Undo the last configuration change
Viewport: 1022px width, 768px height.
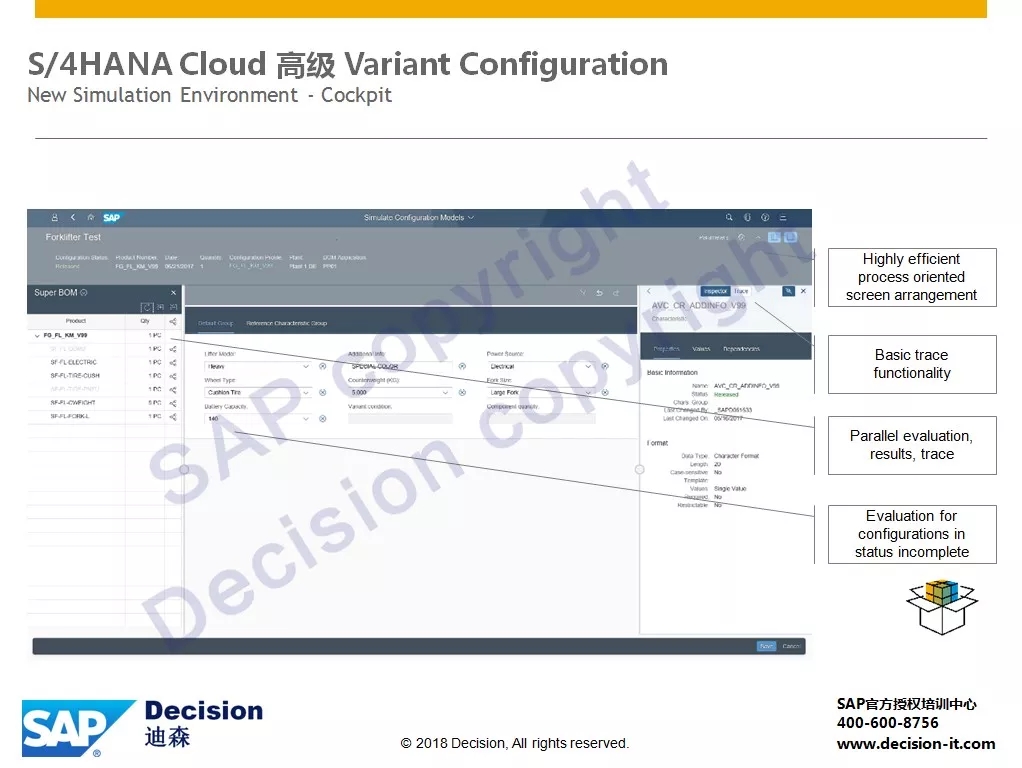tap(599, 293)
